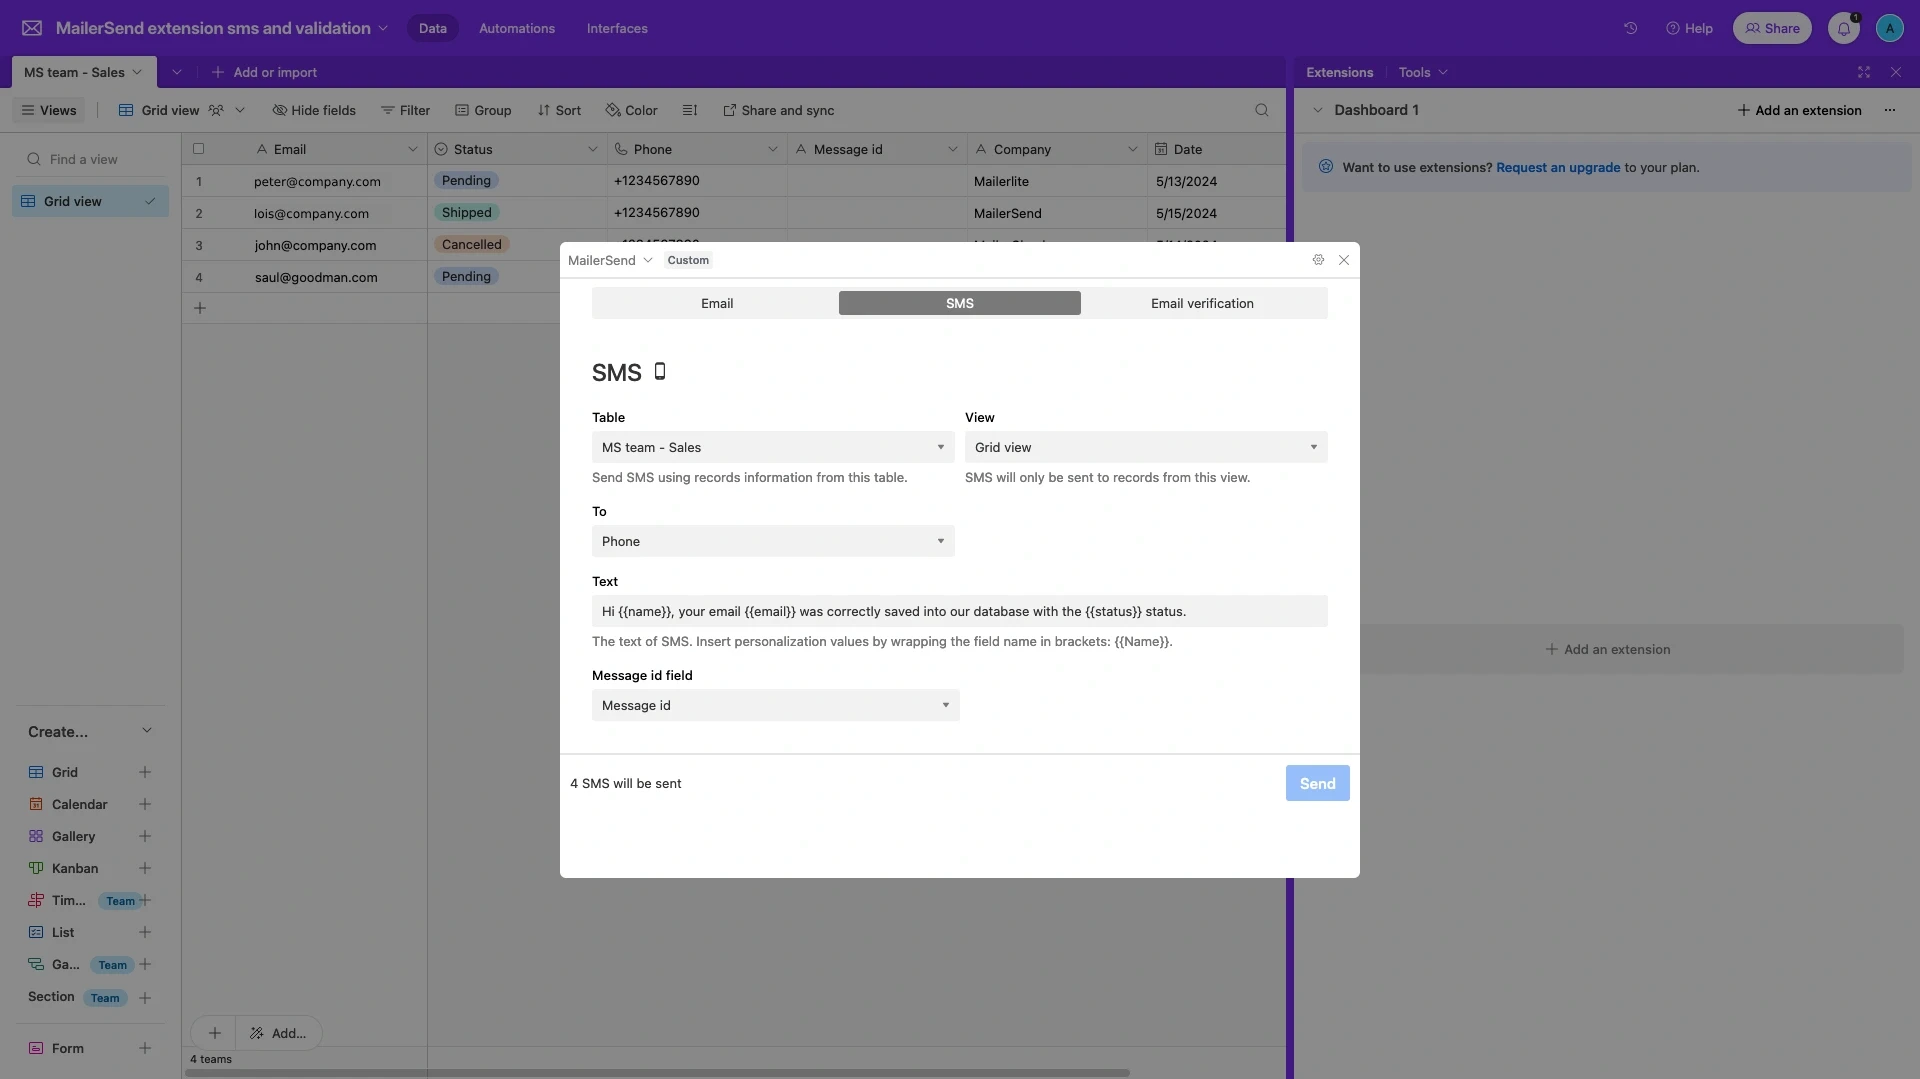Viewport: 1920px width, 1079px height.
Task: Toggle the Views sidebar
Action: pos(49,110)
